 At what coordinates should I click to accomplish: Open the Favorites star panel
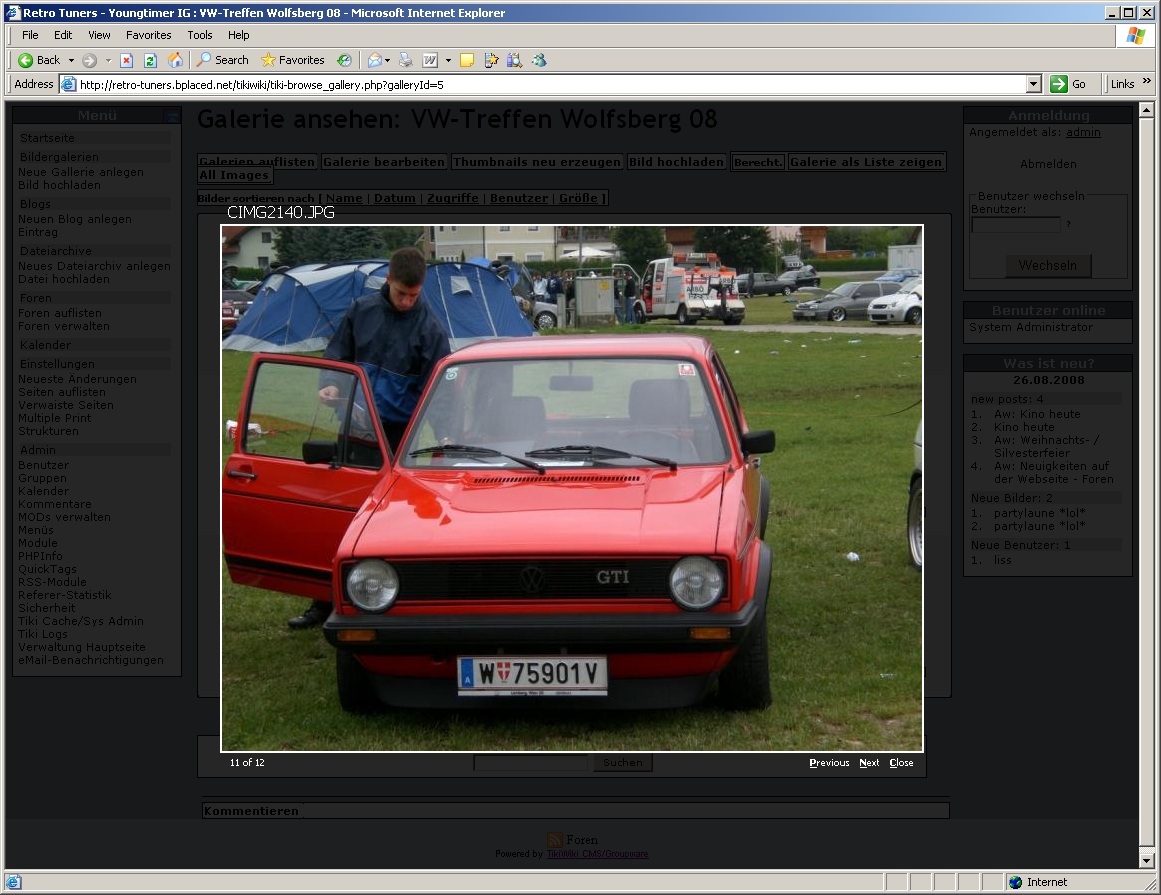[292, 60]
